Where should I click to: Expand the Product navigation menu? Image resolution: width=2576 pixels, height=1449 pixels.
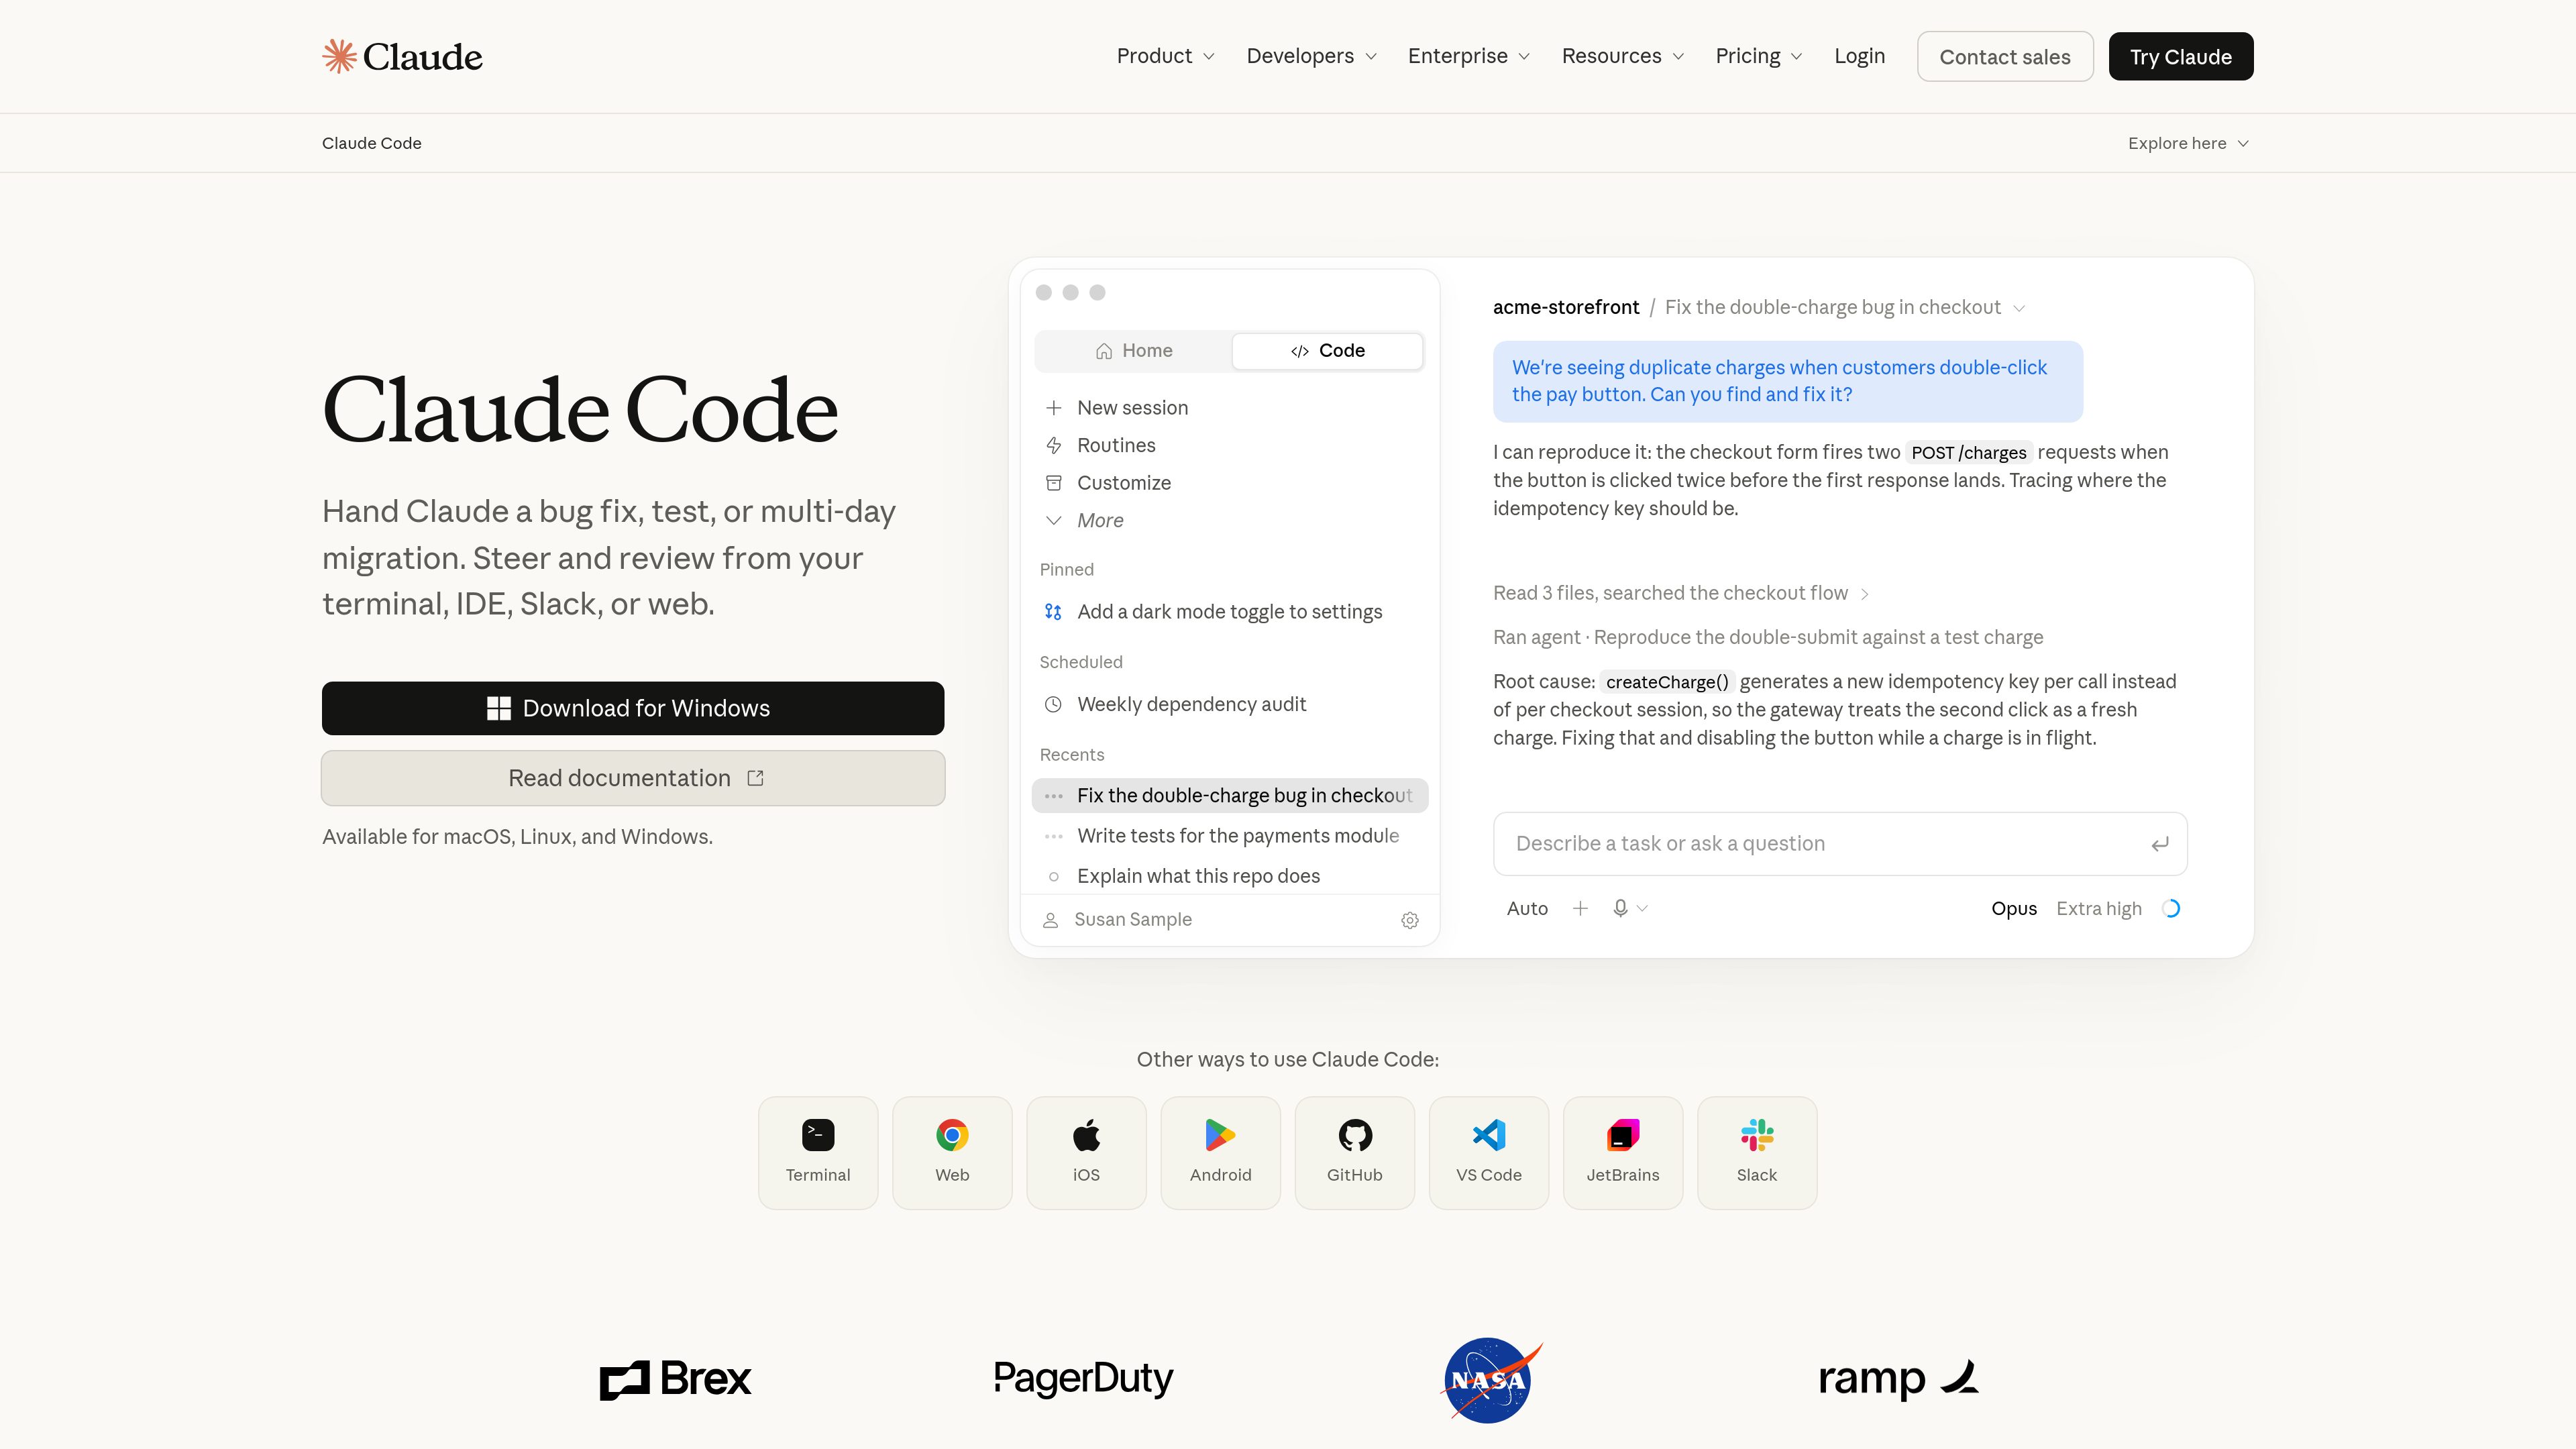point(1165,56)
